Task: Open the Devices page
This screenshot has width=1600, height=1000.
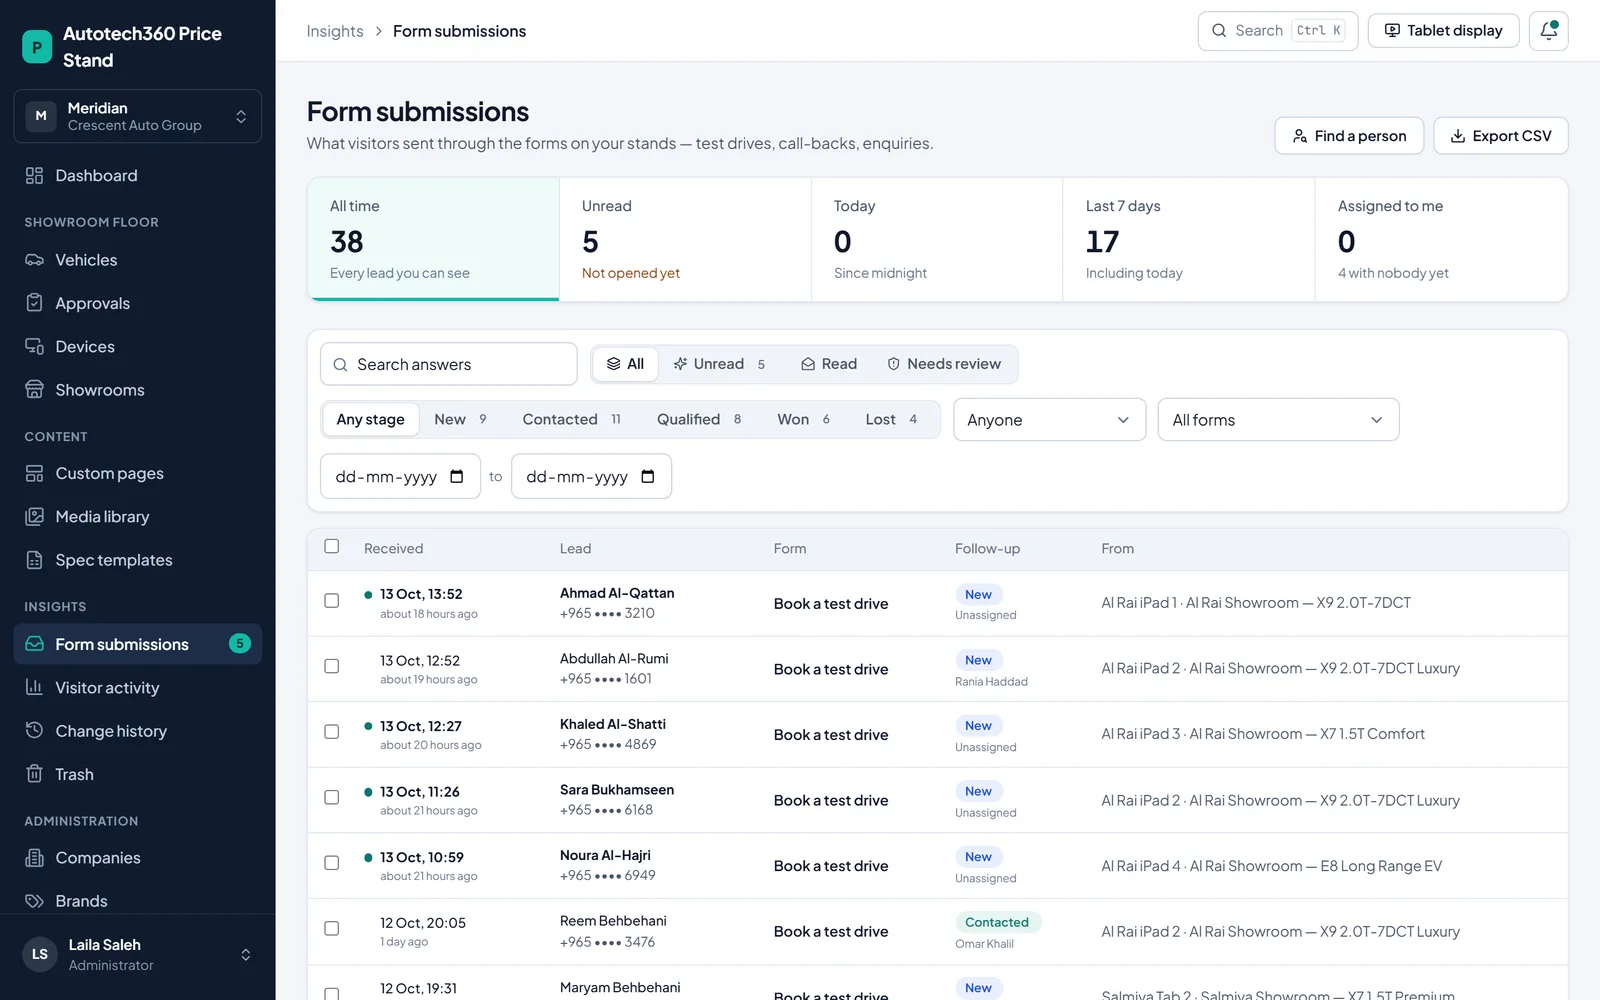Action: click(x=137, y=347)
